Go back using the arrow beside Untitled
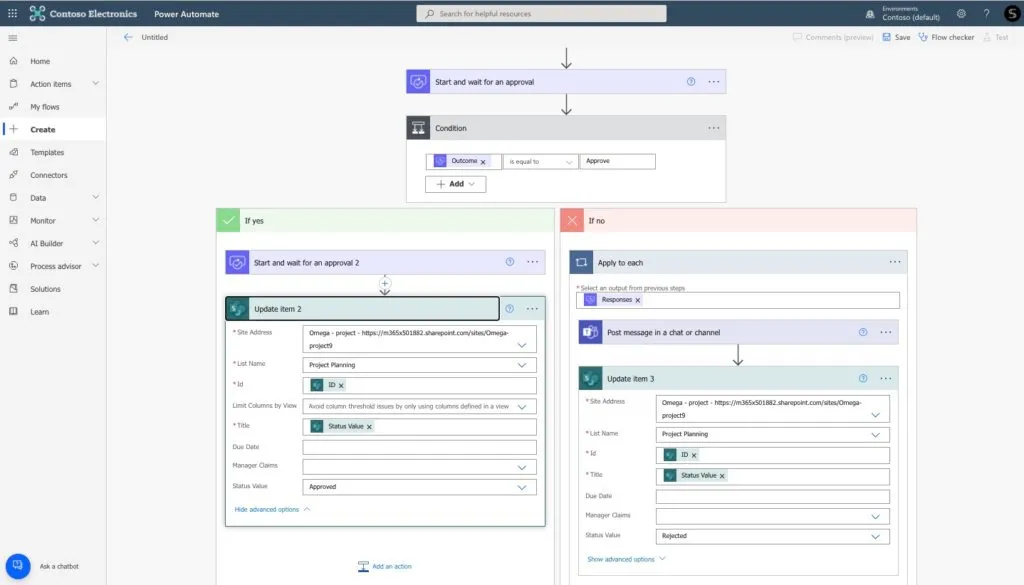The image size is (1024, 585). pos(128,37)
